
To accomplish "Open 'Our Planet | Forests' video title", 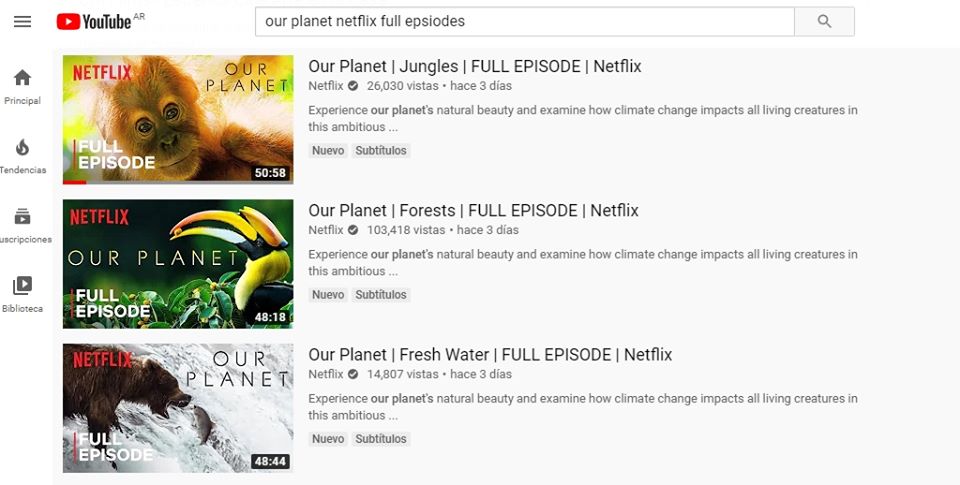I will coord(473,211).
